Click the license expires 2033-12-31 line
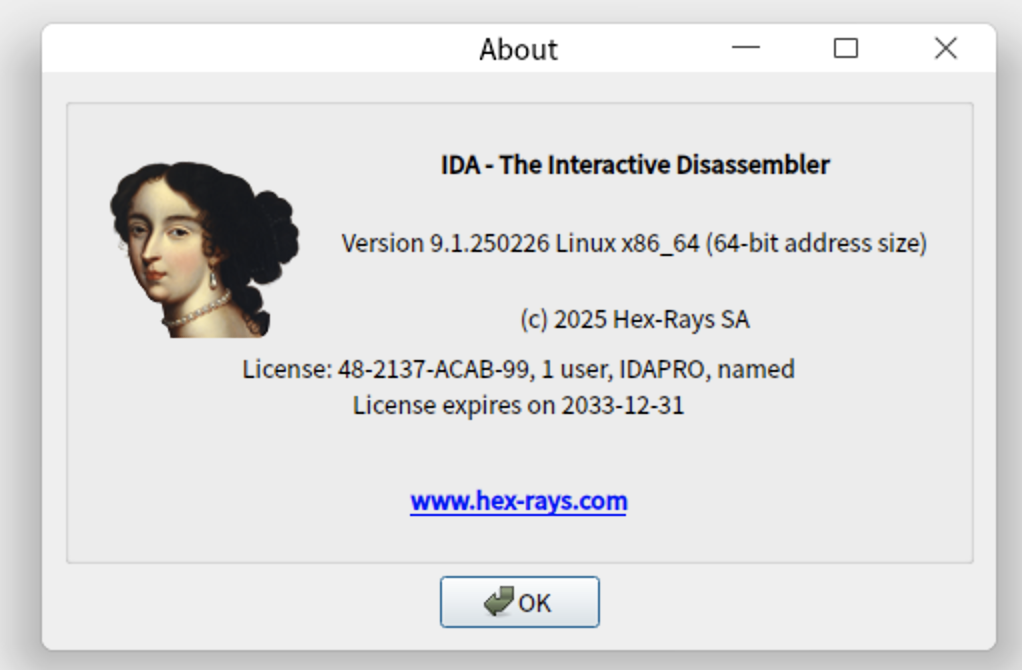1022x670 pixels. pyautogui.click(x=518, y=405)
